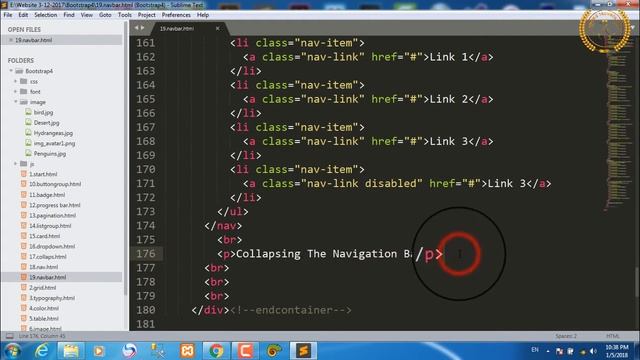
Task: Collapse the image folder arrow
Action: 16,102
